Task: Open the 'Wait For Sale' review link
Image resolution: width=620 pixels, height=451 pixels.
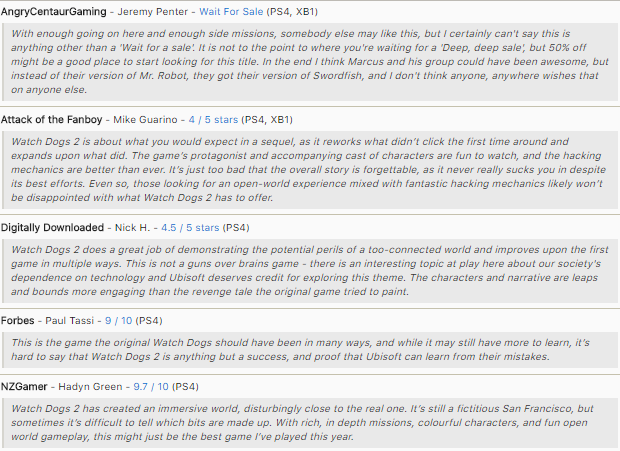Action: [x=233, y=10]
